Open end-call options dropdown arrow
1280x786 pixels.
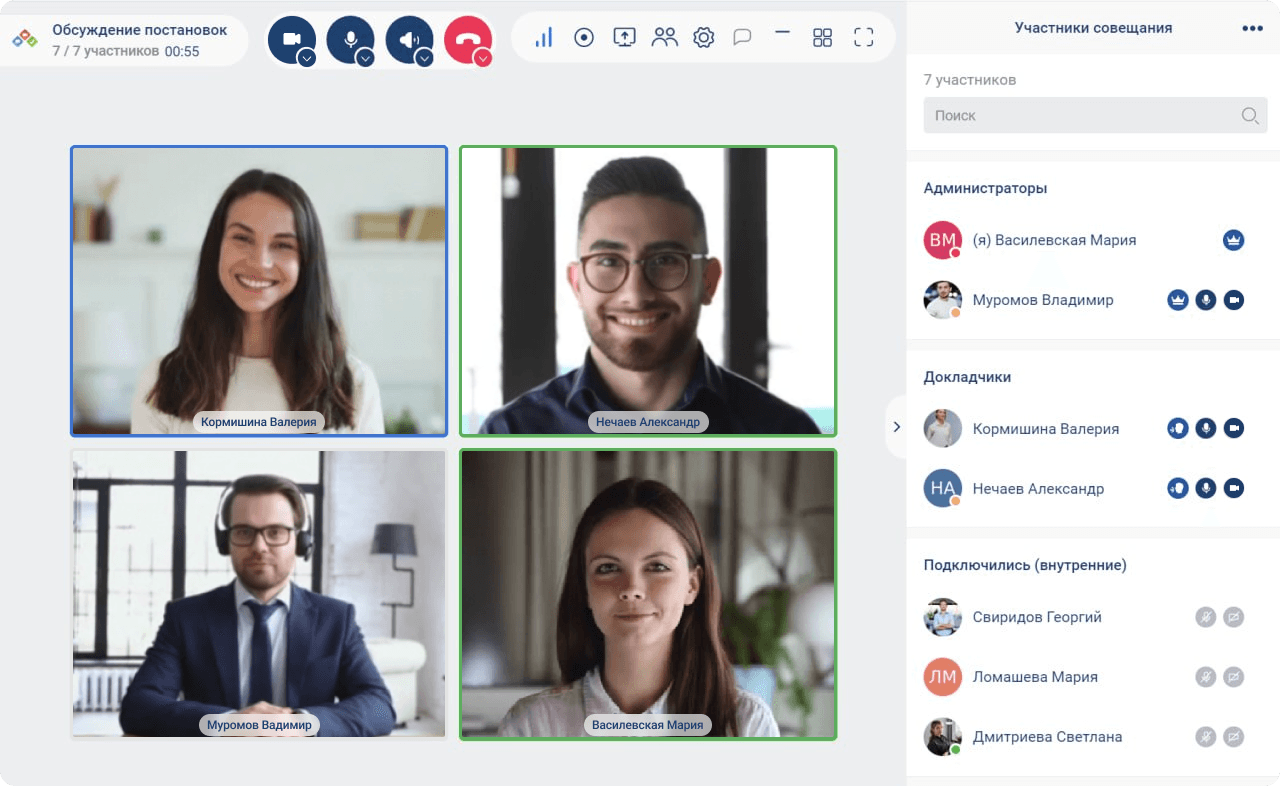[x=483, y=58]
